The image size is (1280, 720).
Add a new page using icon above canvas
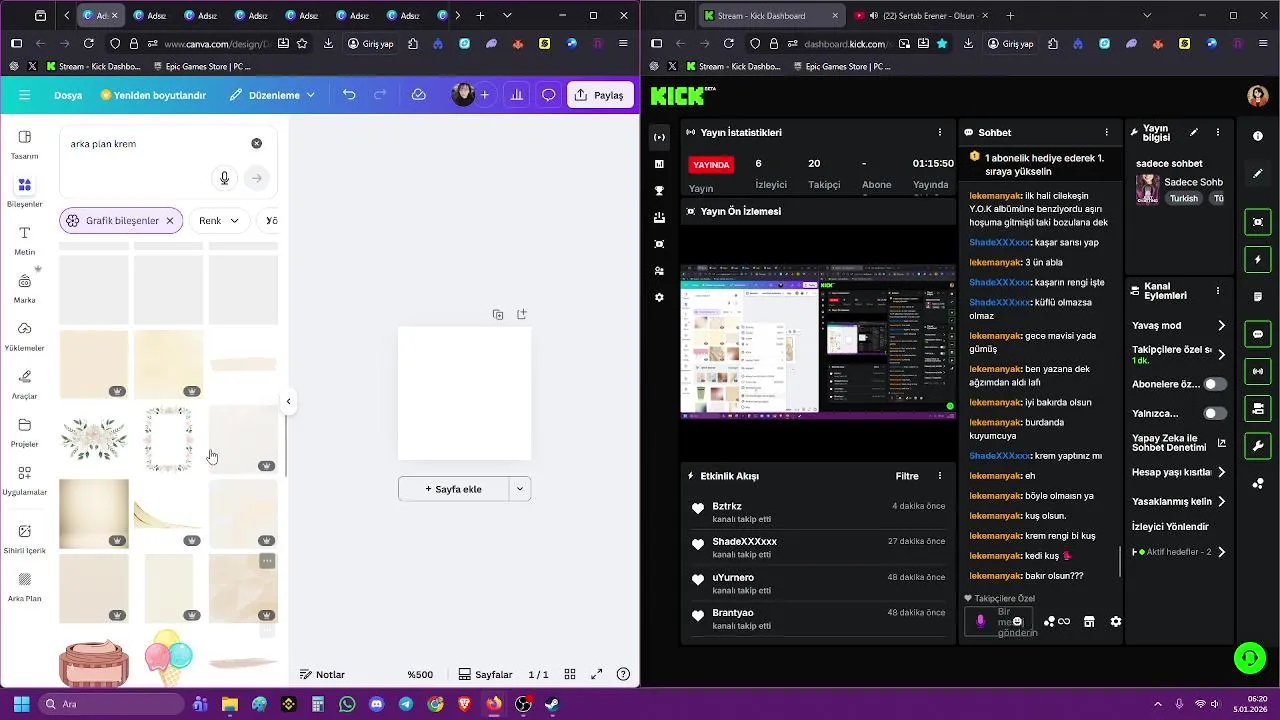pos(522,314)
